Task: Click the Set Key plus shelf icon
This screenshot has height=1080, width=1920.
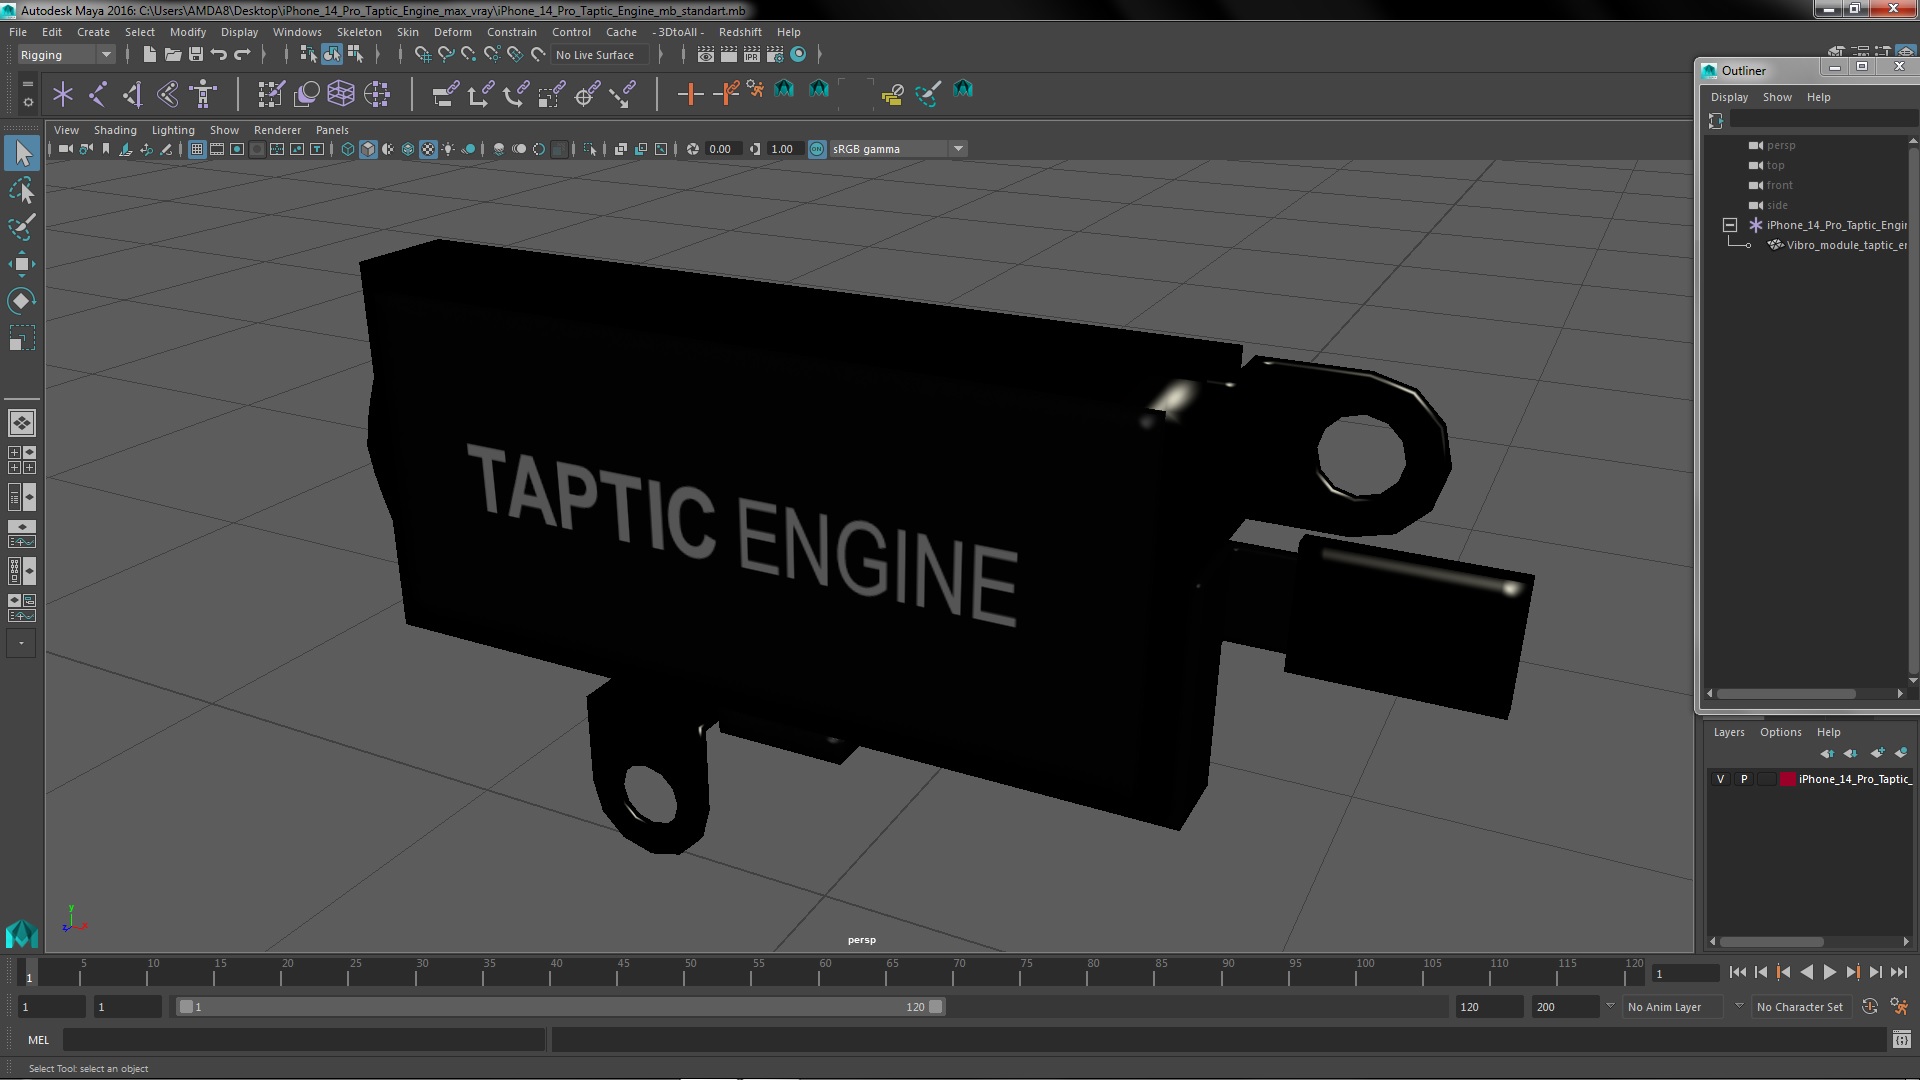Action: (690, 94)
